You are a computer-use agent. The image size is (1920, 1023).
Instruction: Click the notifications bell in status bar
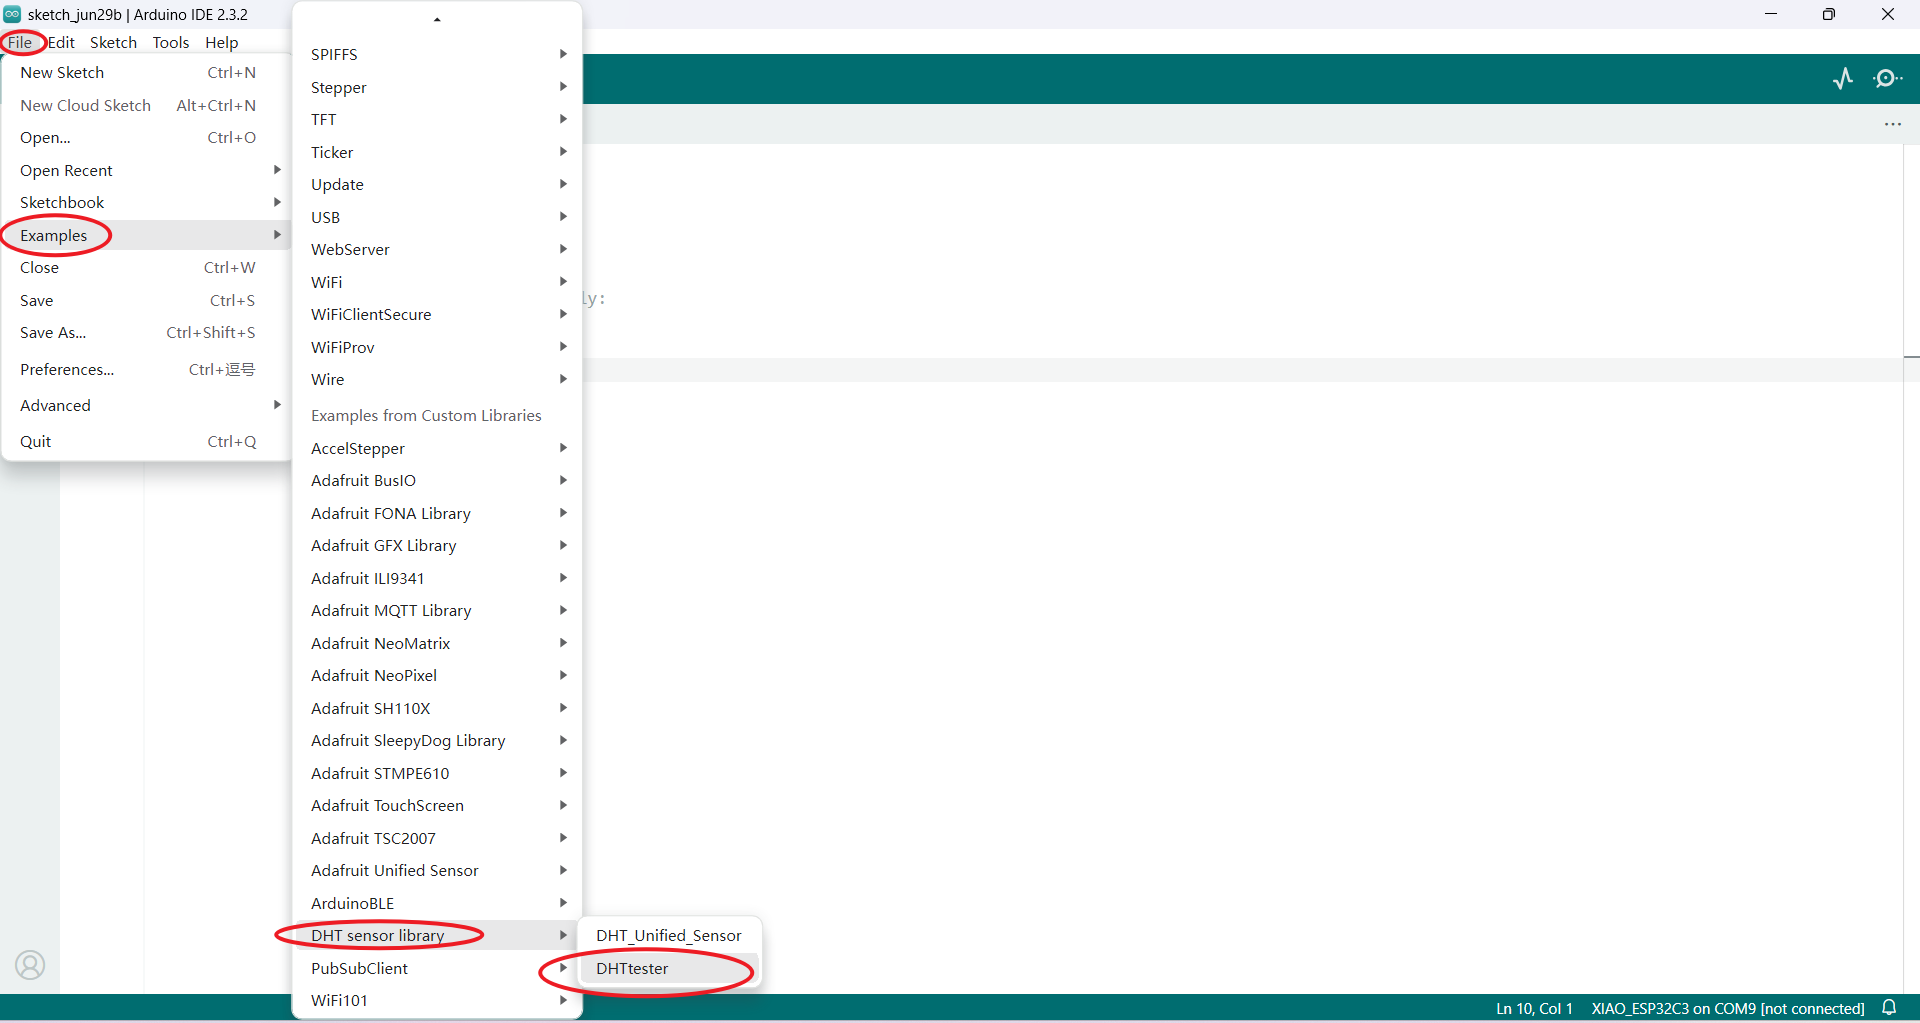(1889, 1008)
